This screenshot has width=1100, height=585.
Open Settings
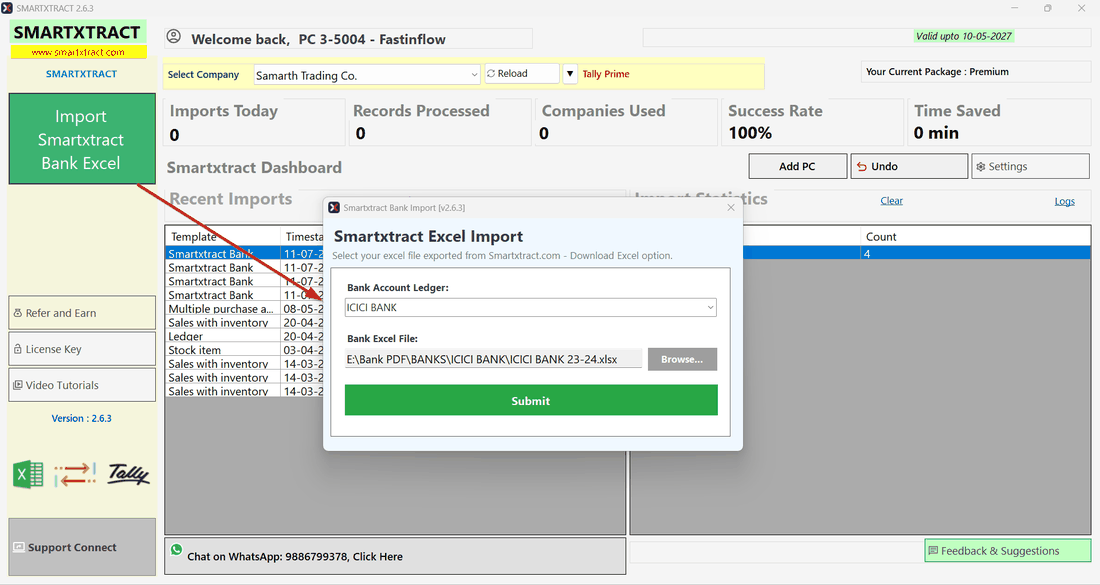[x=1030, y=166]
